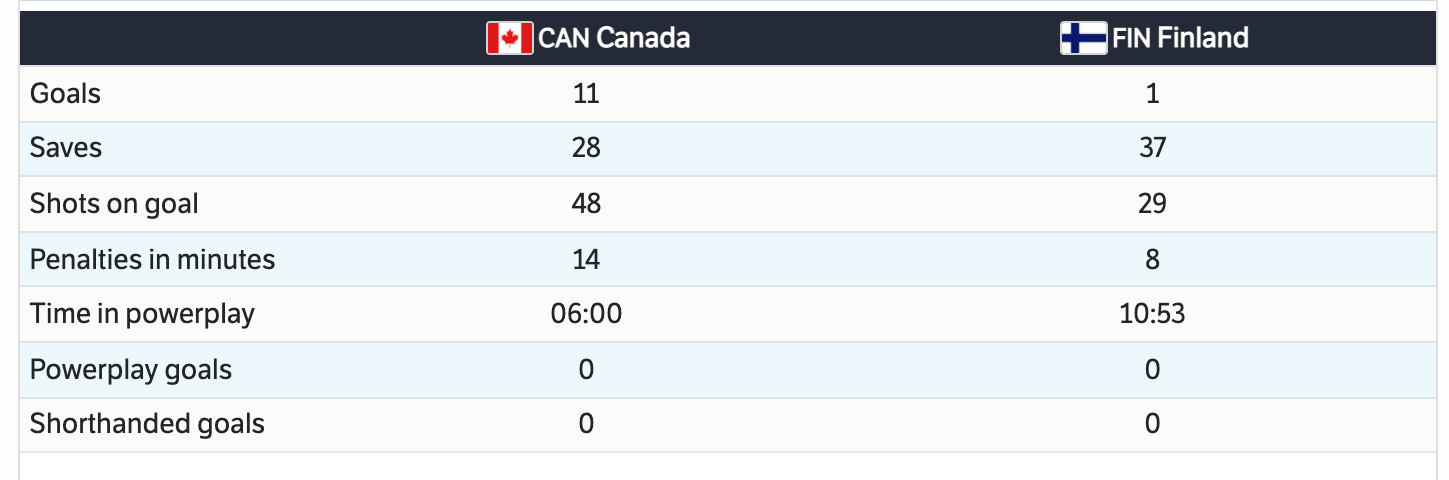Select the Goals row label
This screenshot has height=480, width=1449.
tap(66, 94)
